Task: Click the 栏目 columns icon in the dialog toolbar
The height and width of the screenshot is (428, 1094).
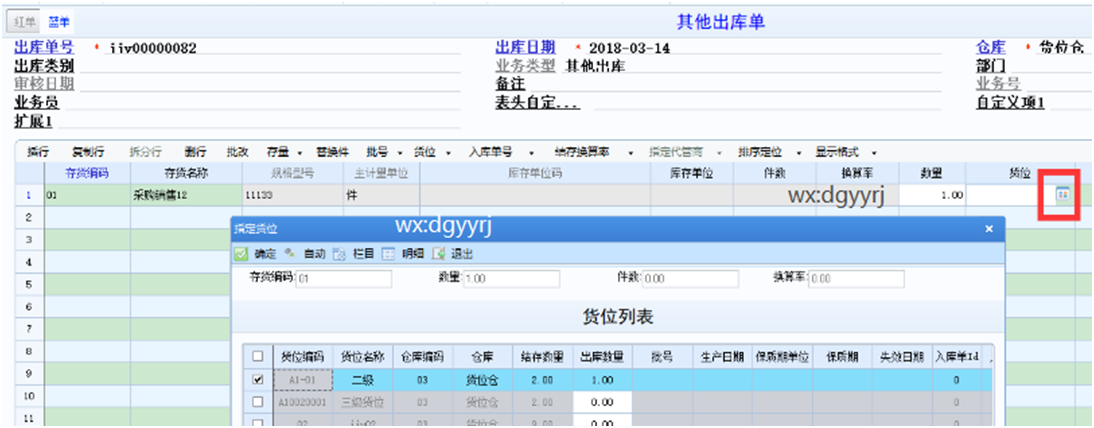Action: click(x=340, y=254)
